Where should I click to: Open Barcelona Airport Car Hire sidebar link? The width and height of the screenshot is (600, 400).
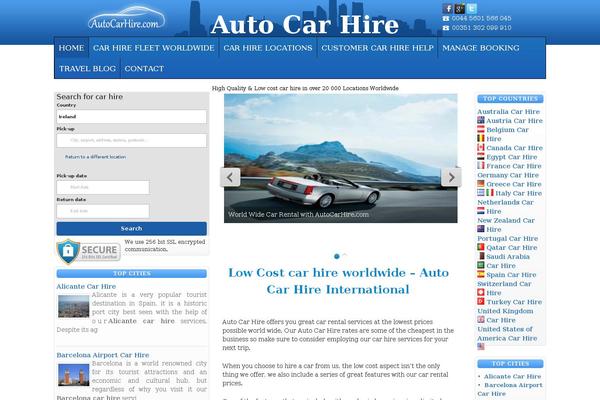point(510,389)
